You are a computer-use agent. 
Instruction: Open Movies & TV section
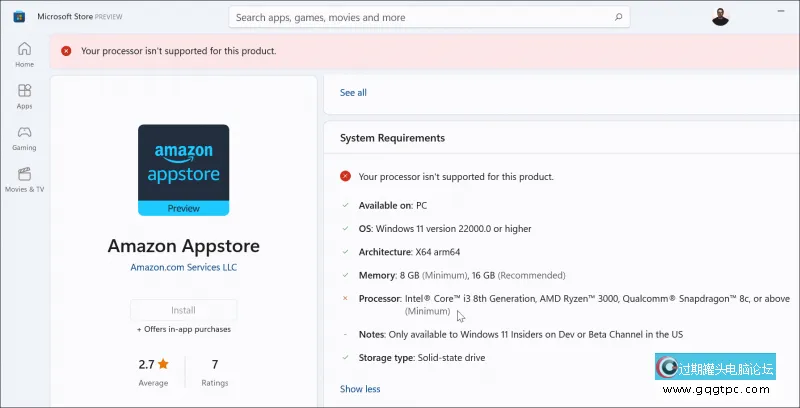(x=24, y=179)
